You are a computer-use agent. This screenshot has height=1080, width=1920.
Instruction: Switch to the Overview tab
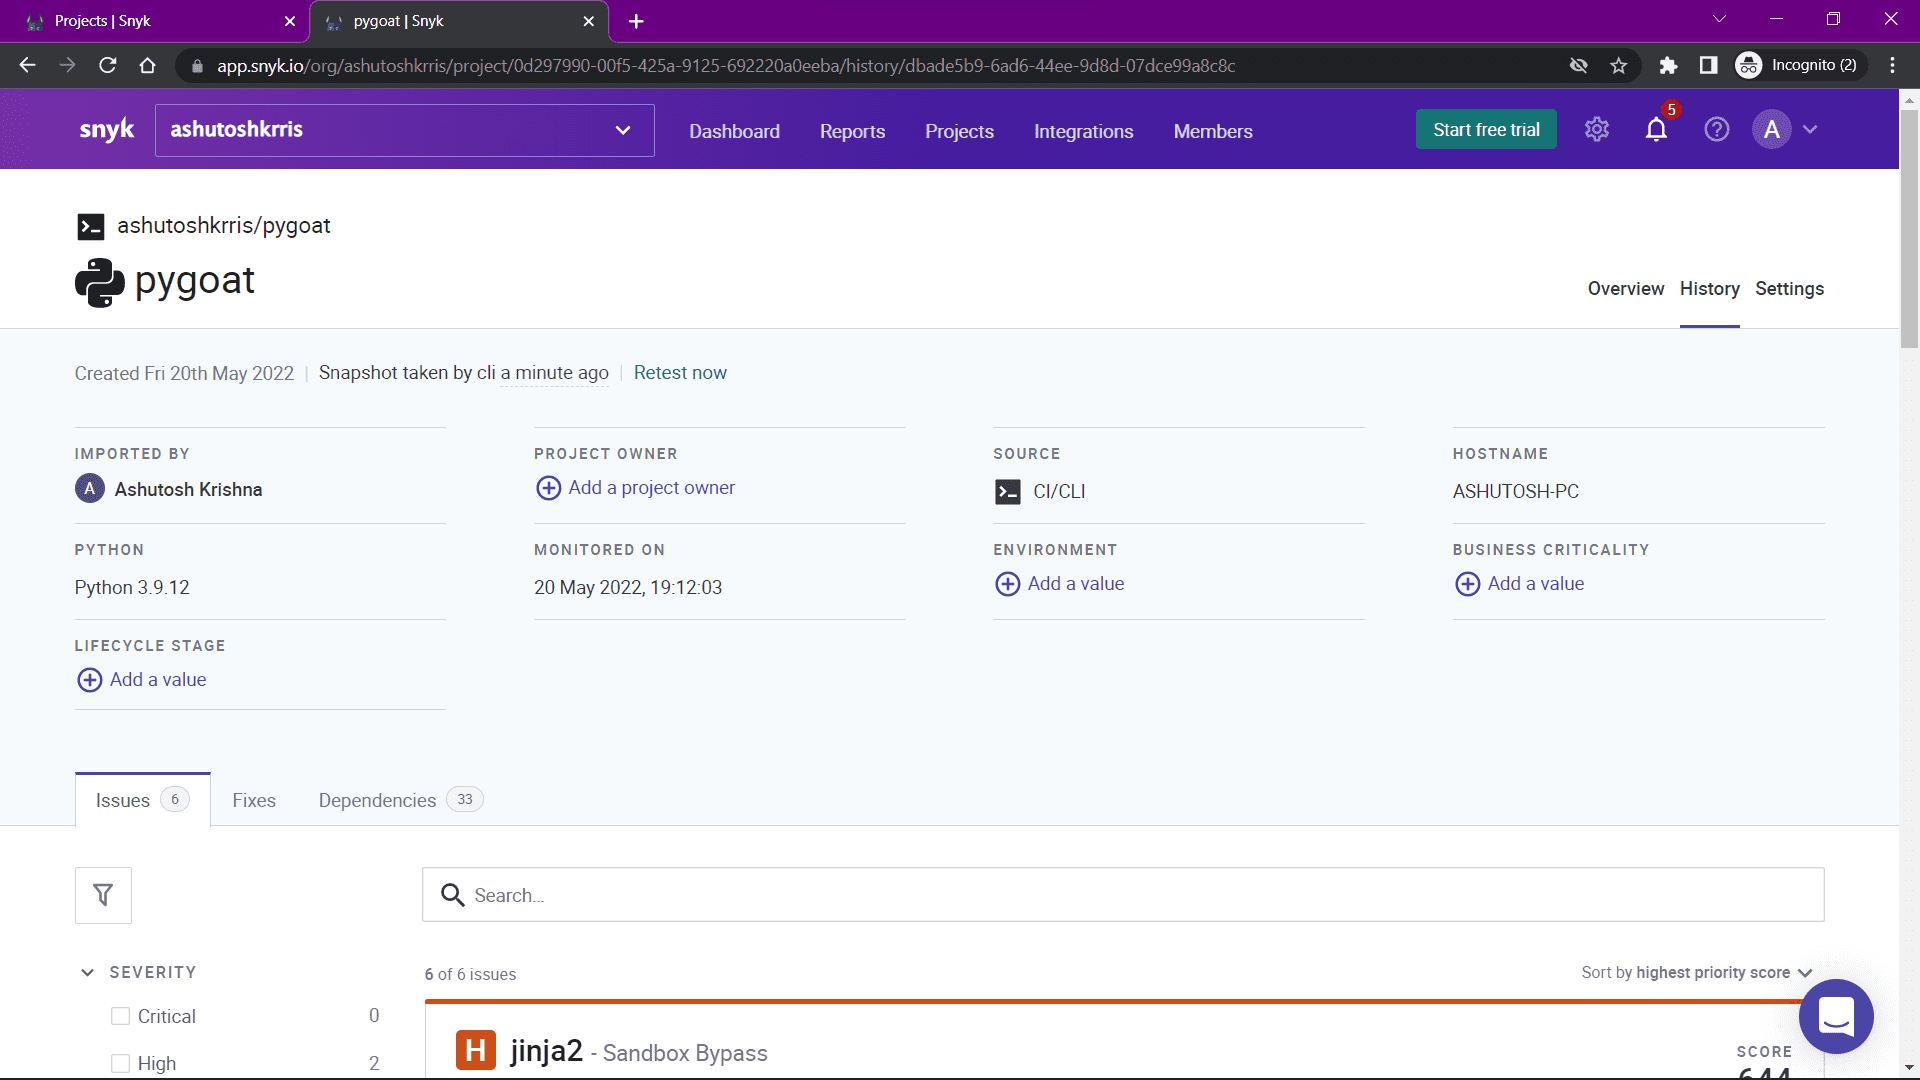tap(1626, 289)
